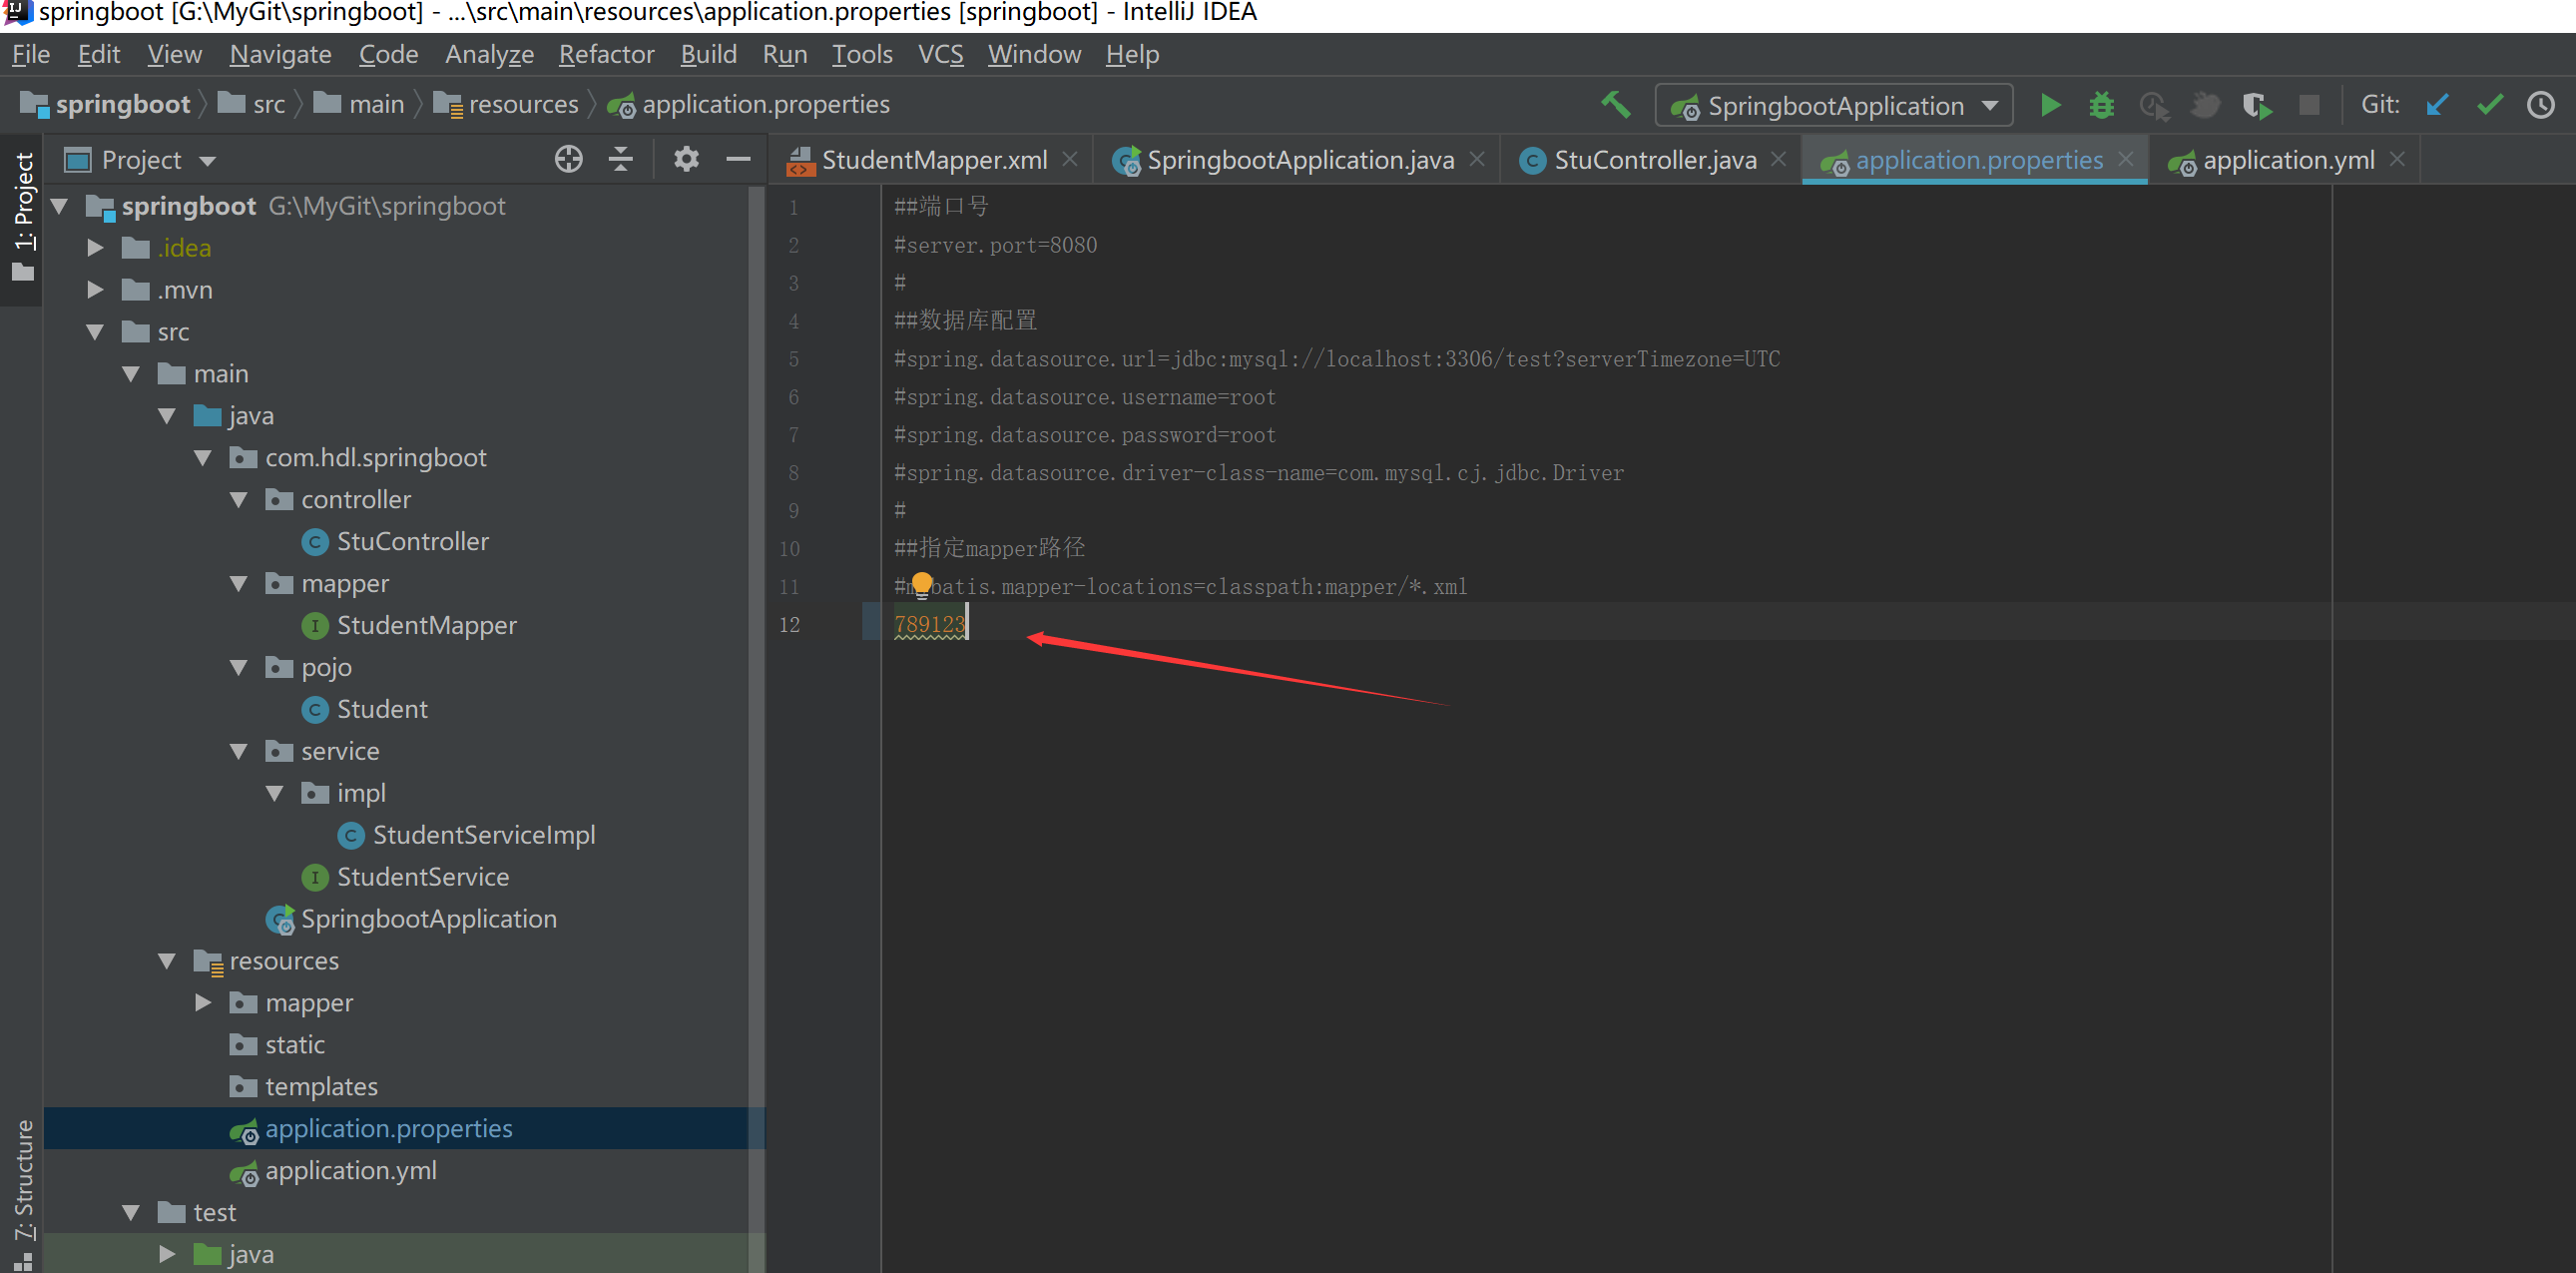2576x1273 pixels.
Task: Expand the .idea folder
Action: coord(95,248)
